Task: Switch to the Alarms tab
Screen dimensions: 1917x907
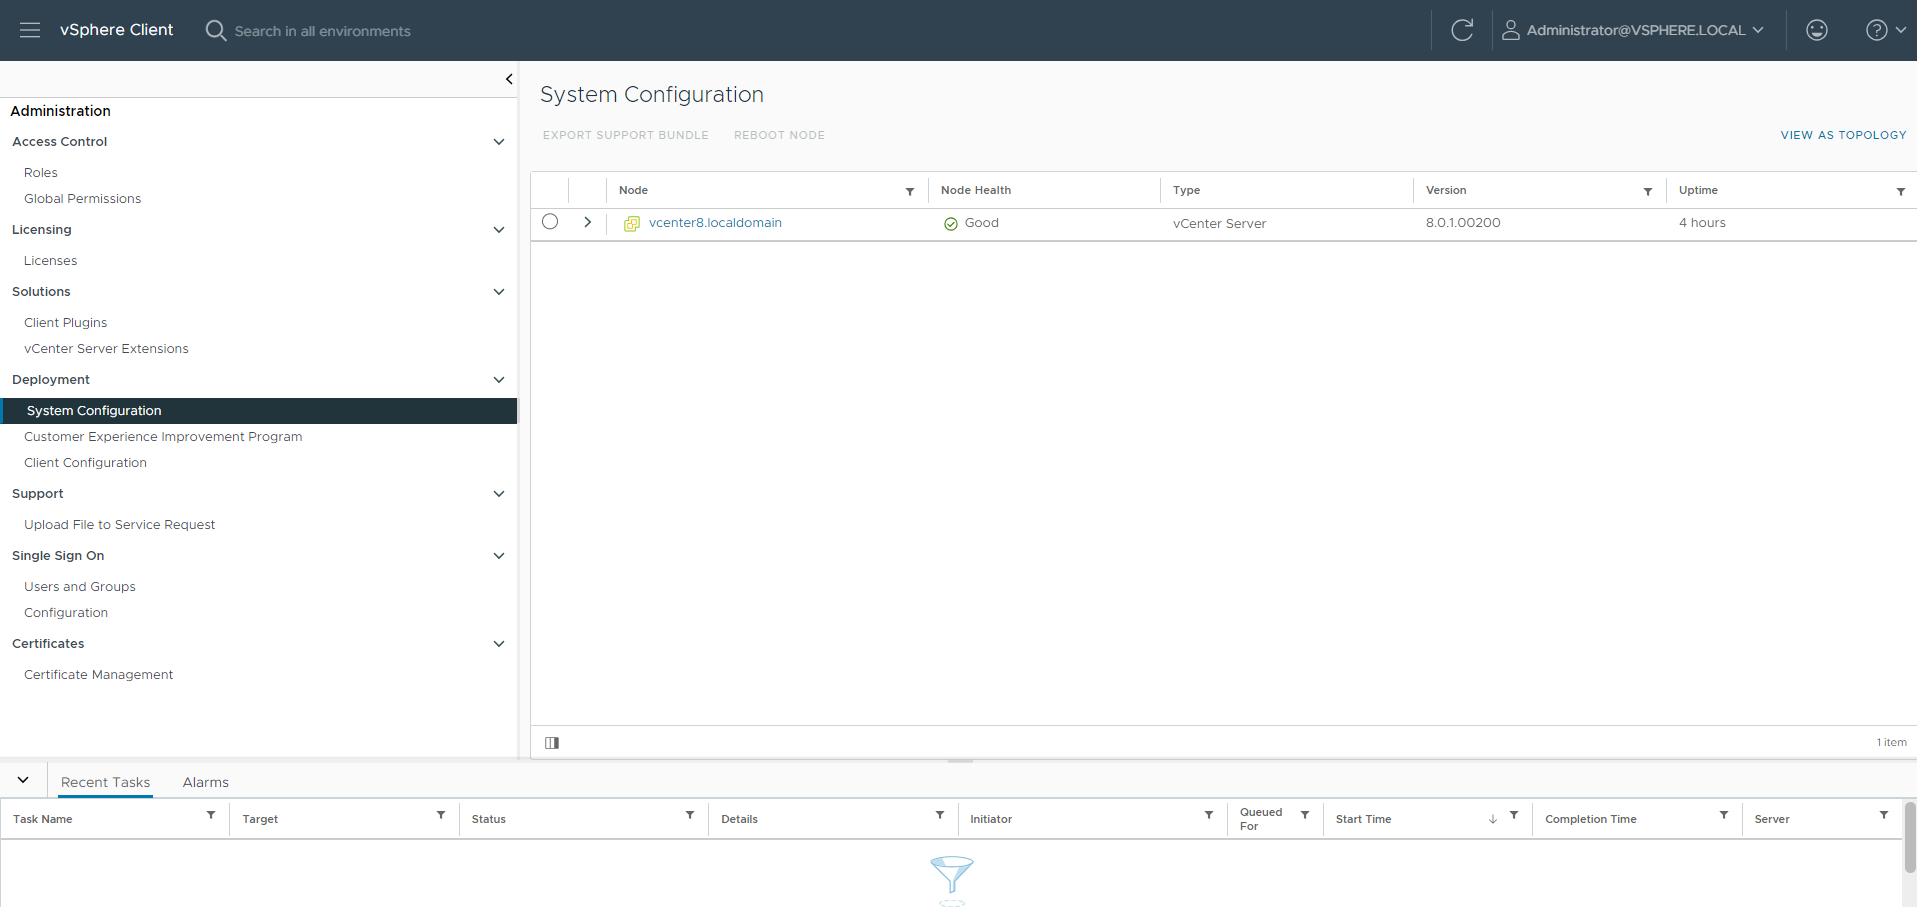Action: click(205, 782)
